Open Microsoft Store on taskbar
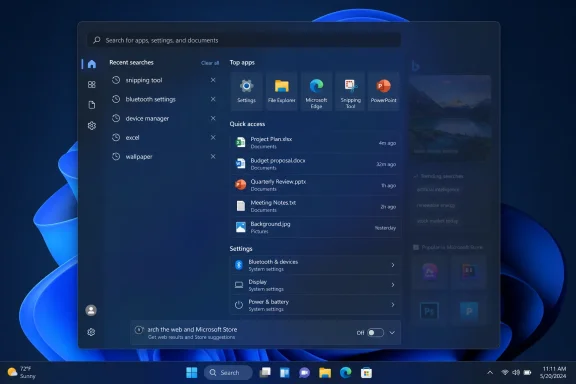 click(366, 373)
